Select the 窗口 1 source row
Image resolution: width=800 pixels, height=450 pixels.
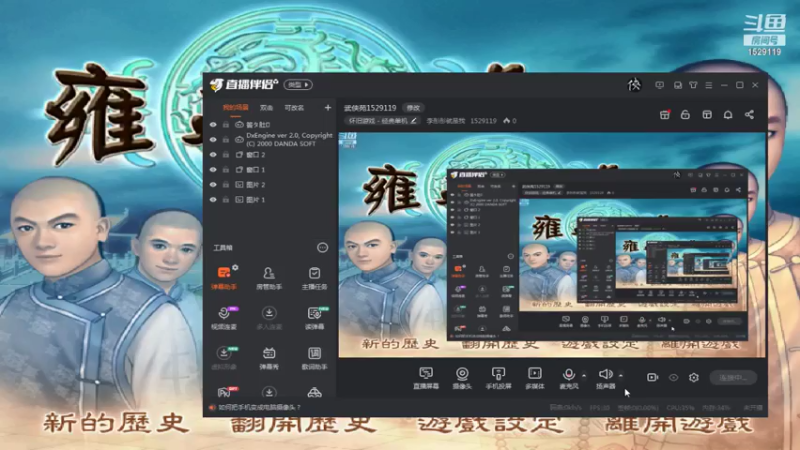click(x=270, y=169)
